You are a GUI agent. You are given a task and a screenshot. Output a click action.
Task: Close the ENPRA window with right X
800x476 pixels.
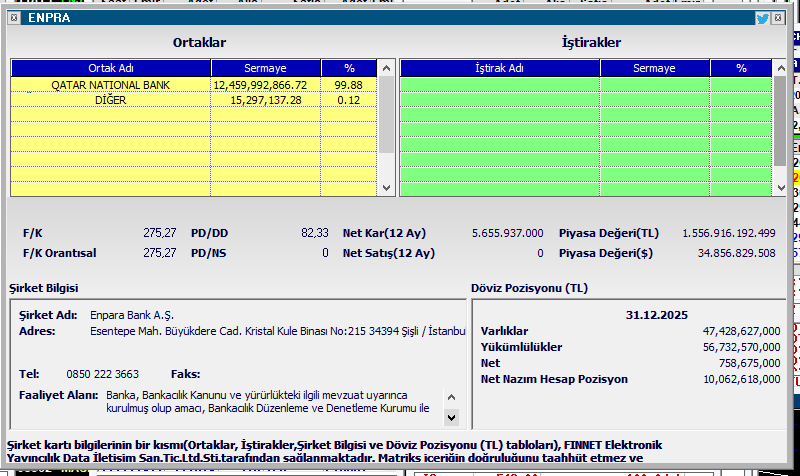[779, 18]
